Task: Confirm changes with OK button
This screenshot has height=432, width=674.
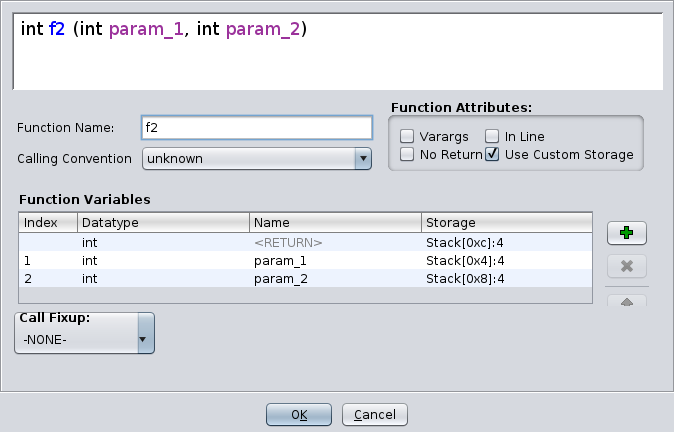Action: [x=299, y=414]
